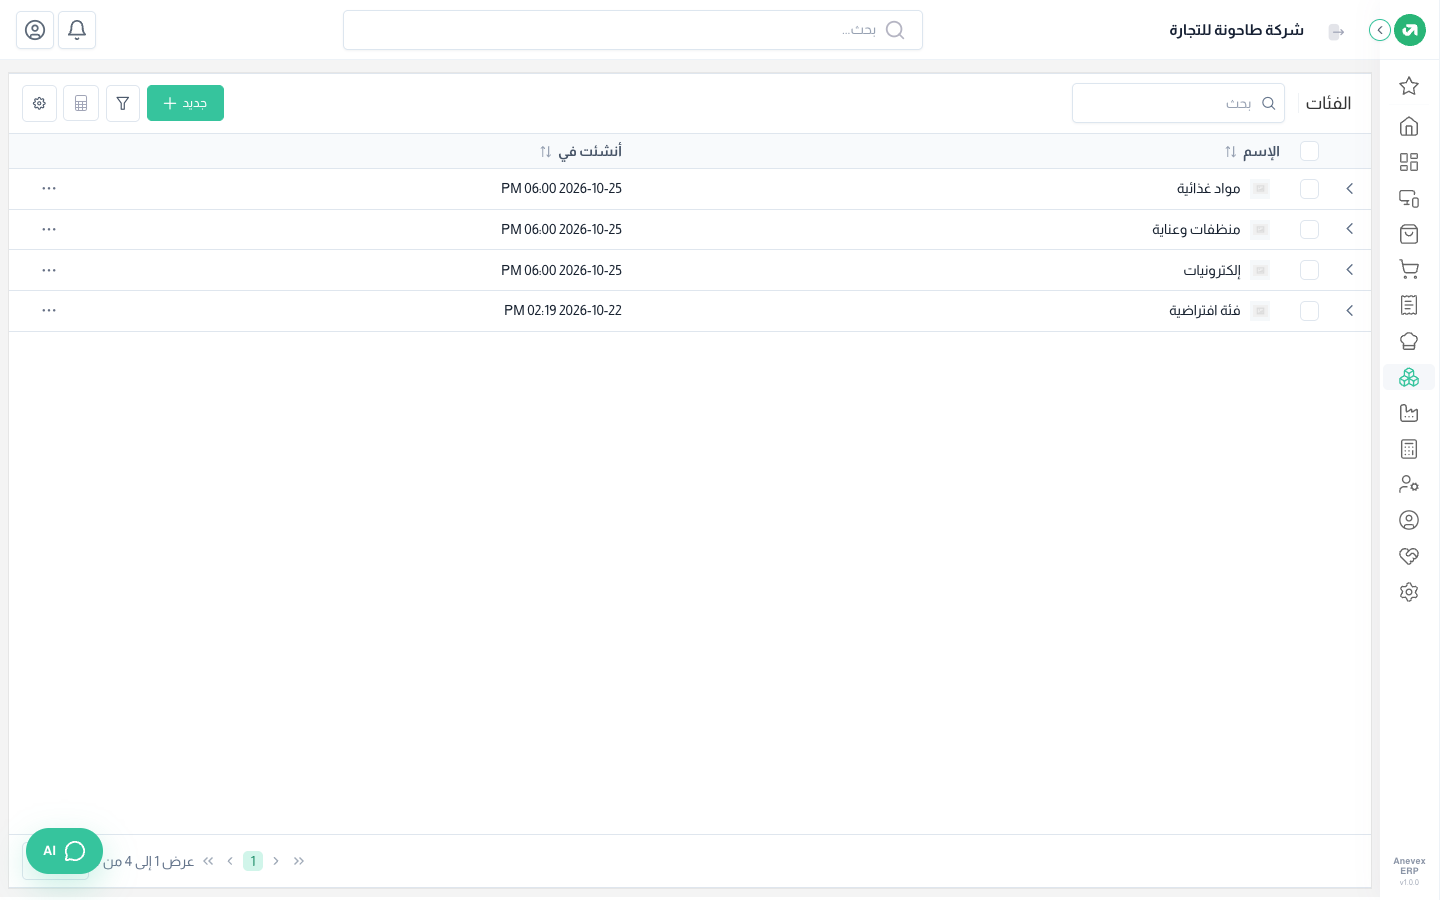Screen dimensions: 1440x900
Task: Collapse the sidebar using the green chevron
Action: pyautogui.click(x=1380, y=30)
